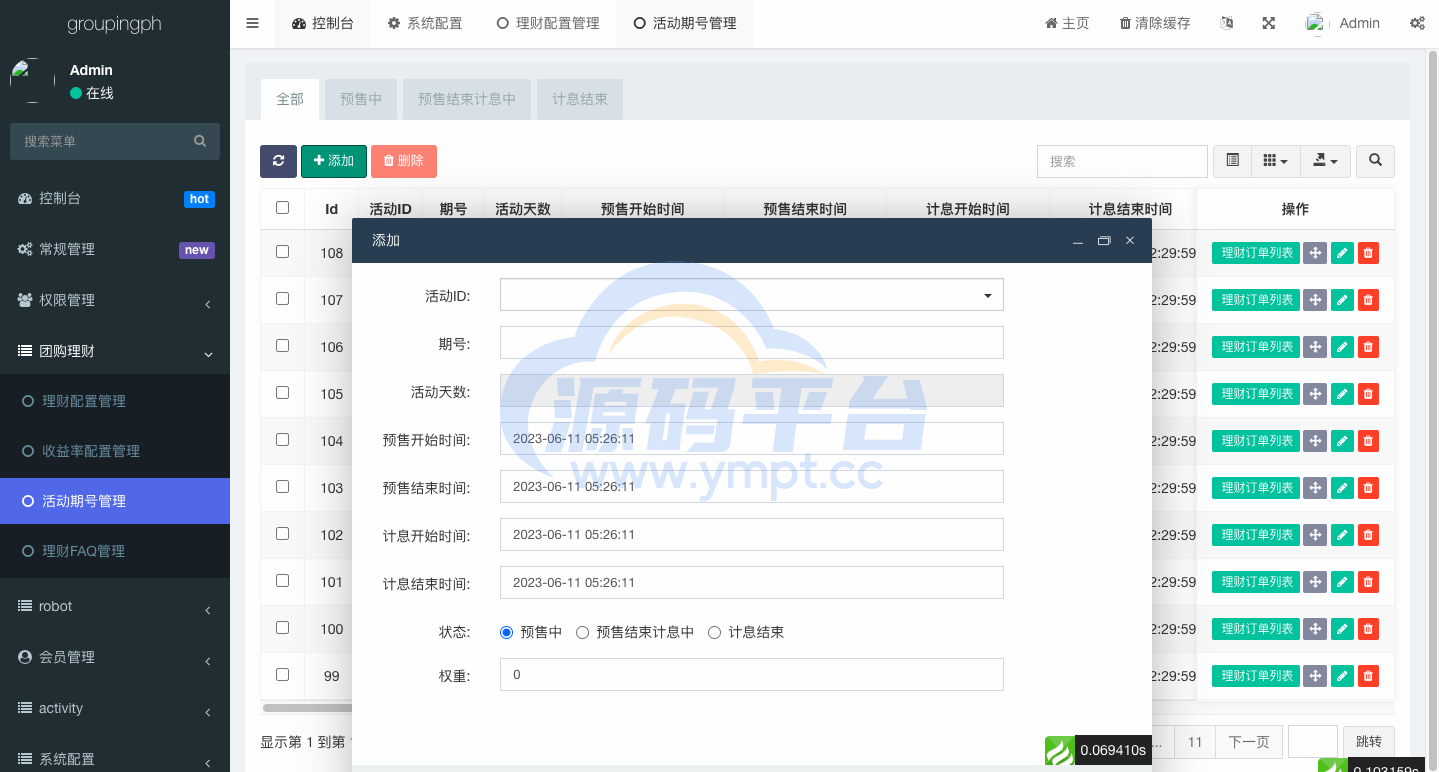Switch to the 控制台 top tab

pos(322,23)
